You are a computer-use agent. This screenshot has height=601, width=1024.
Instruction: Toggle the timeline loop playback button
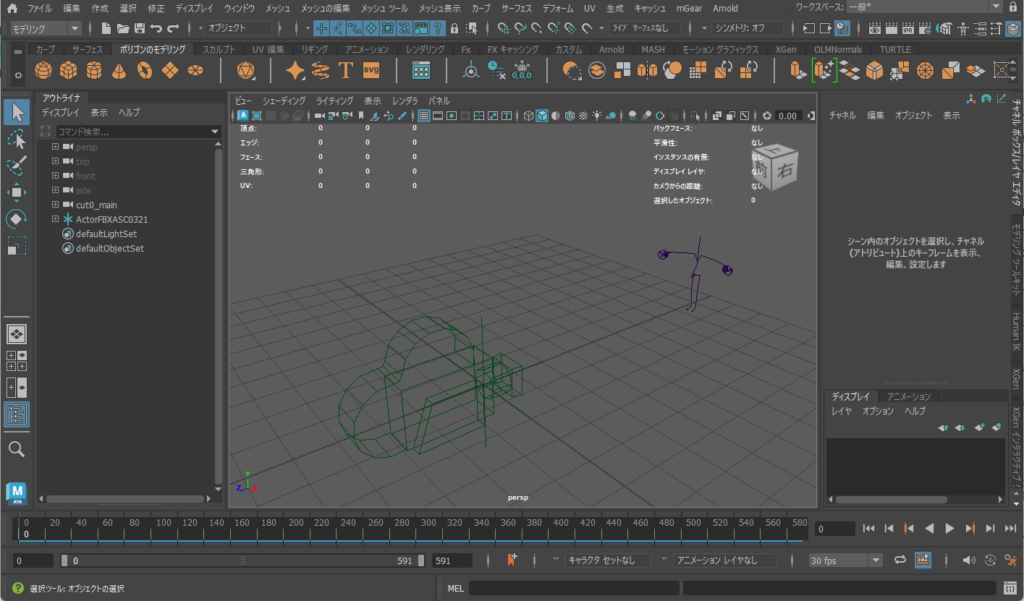[x=900, y=560]
